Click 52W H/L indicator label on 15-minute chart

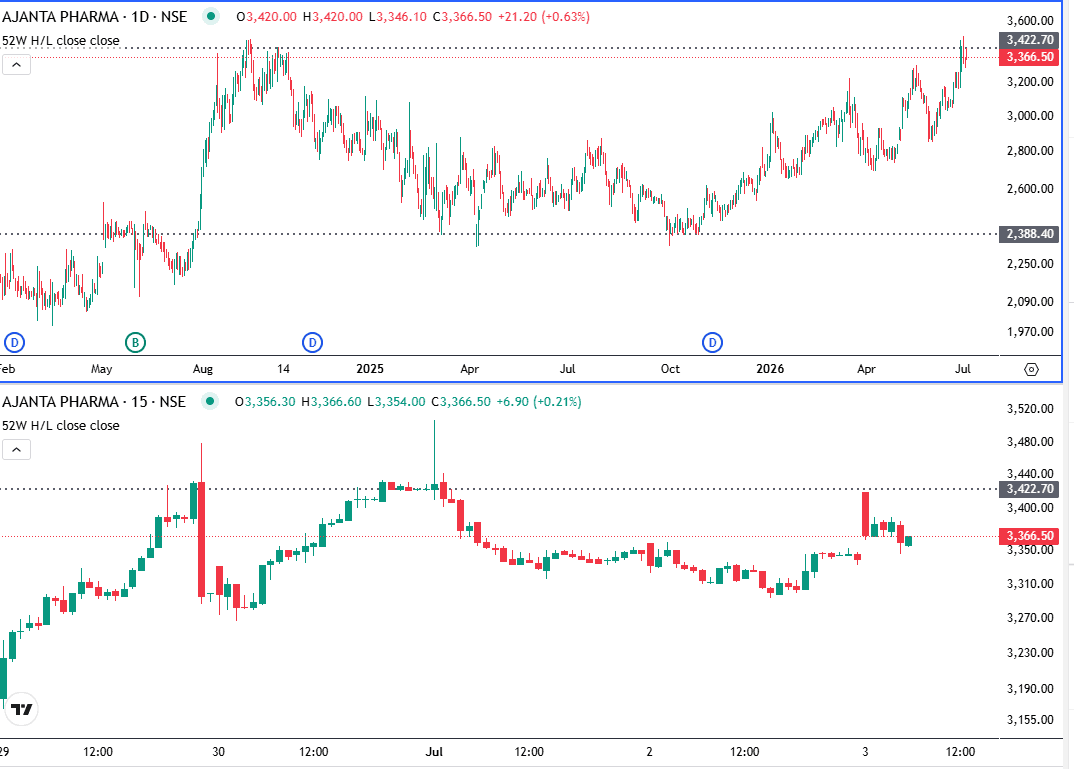pos(61,425)
